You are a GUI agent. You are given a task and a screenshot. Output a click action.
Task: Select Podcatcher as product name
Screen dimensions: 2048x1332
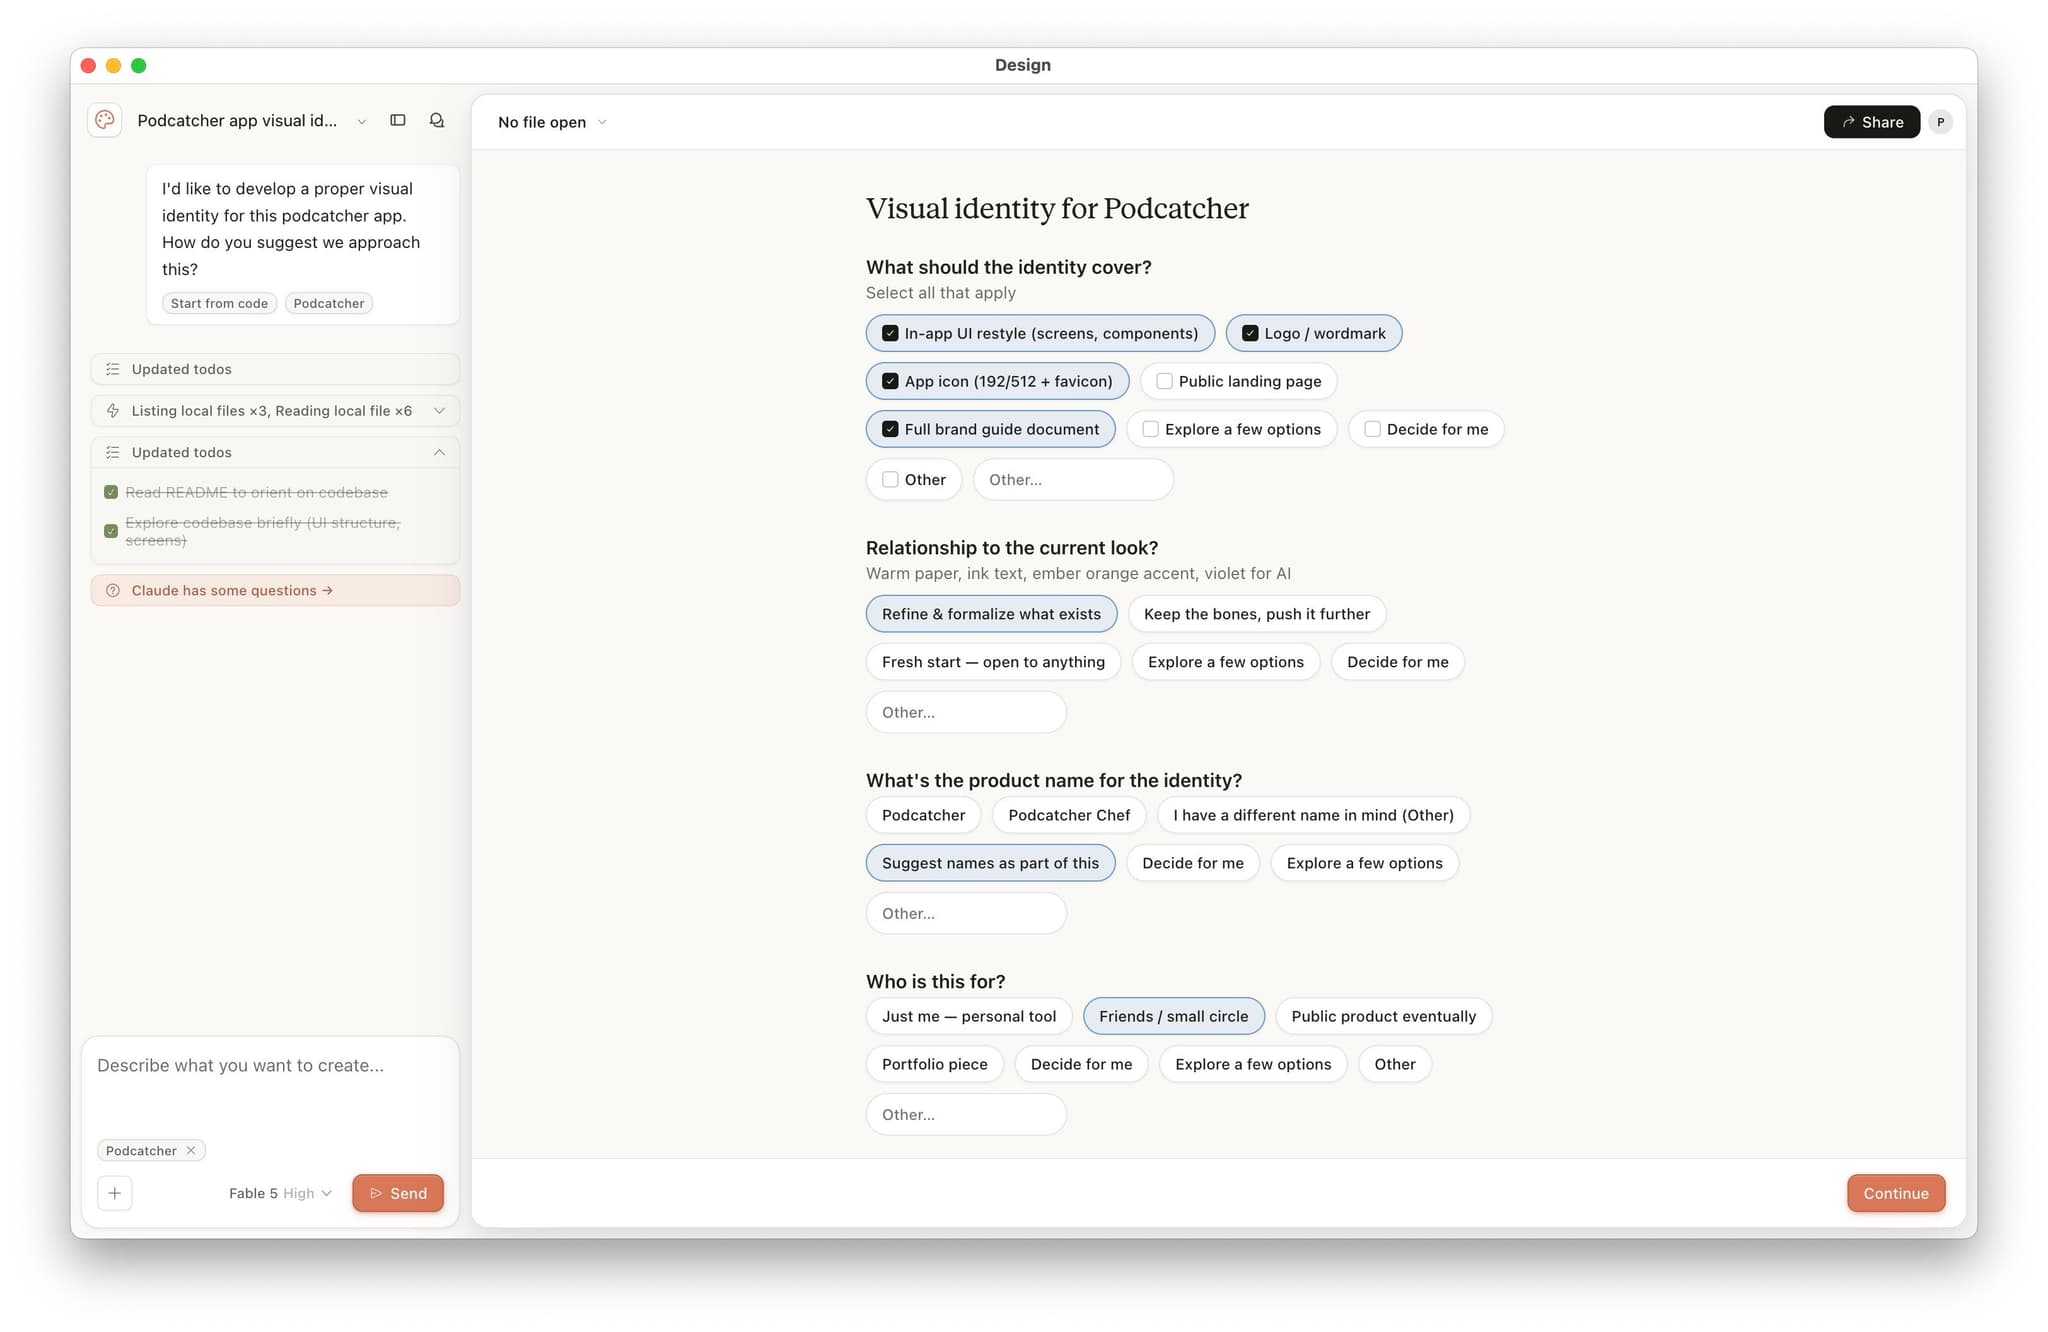click(x=923, y=816)
